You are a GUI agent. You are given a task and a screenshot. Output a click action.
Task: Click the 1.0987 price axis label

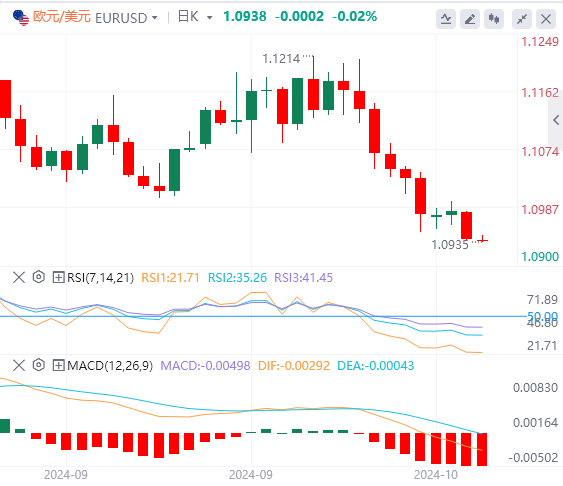[540, 209]
